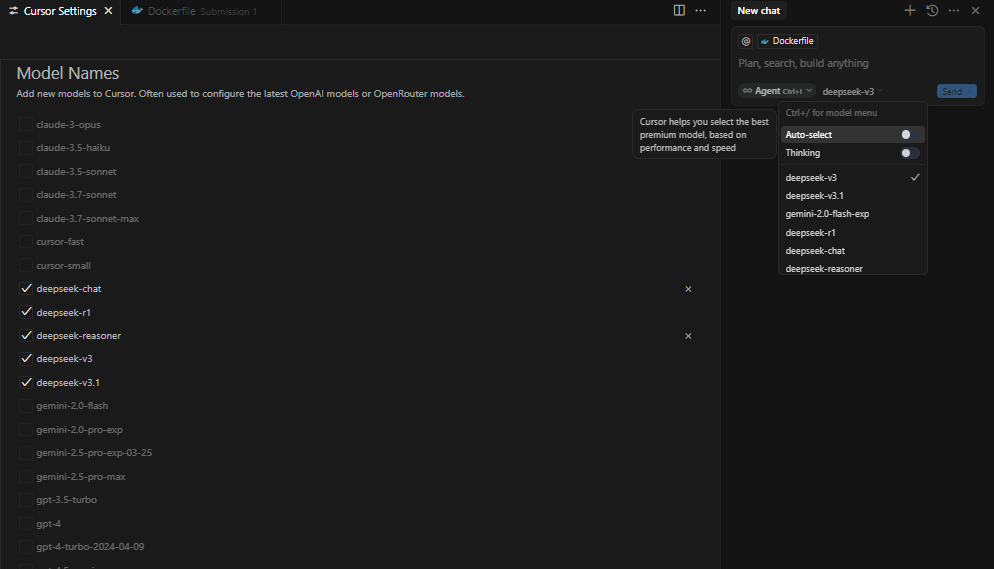Click the Cursor Settings tab icon
Viewport: 994px width, 569px height.
tap(13, 11)
